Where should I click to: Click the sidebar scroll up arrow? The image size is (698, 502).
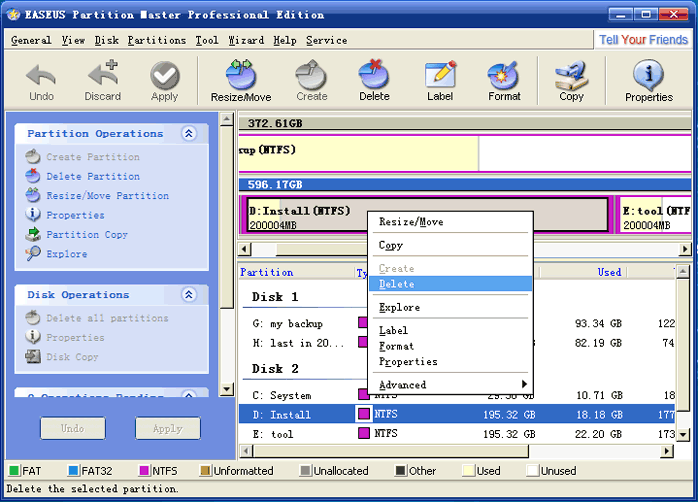(x=227, y=119)
